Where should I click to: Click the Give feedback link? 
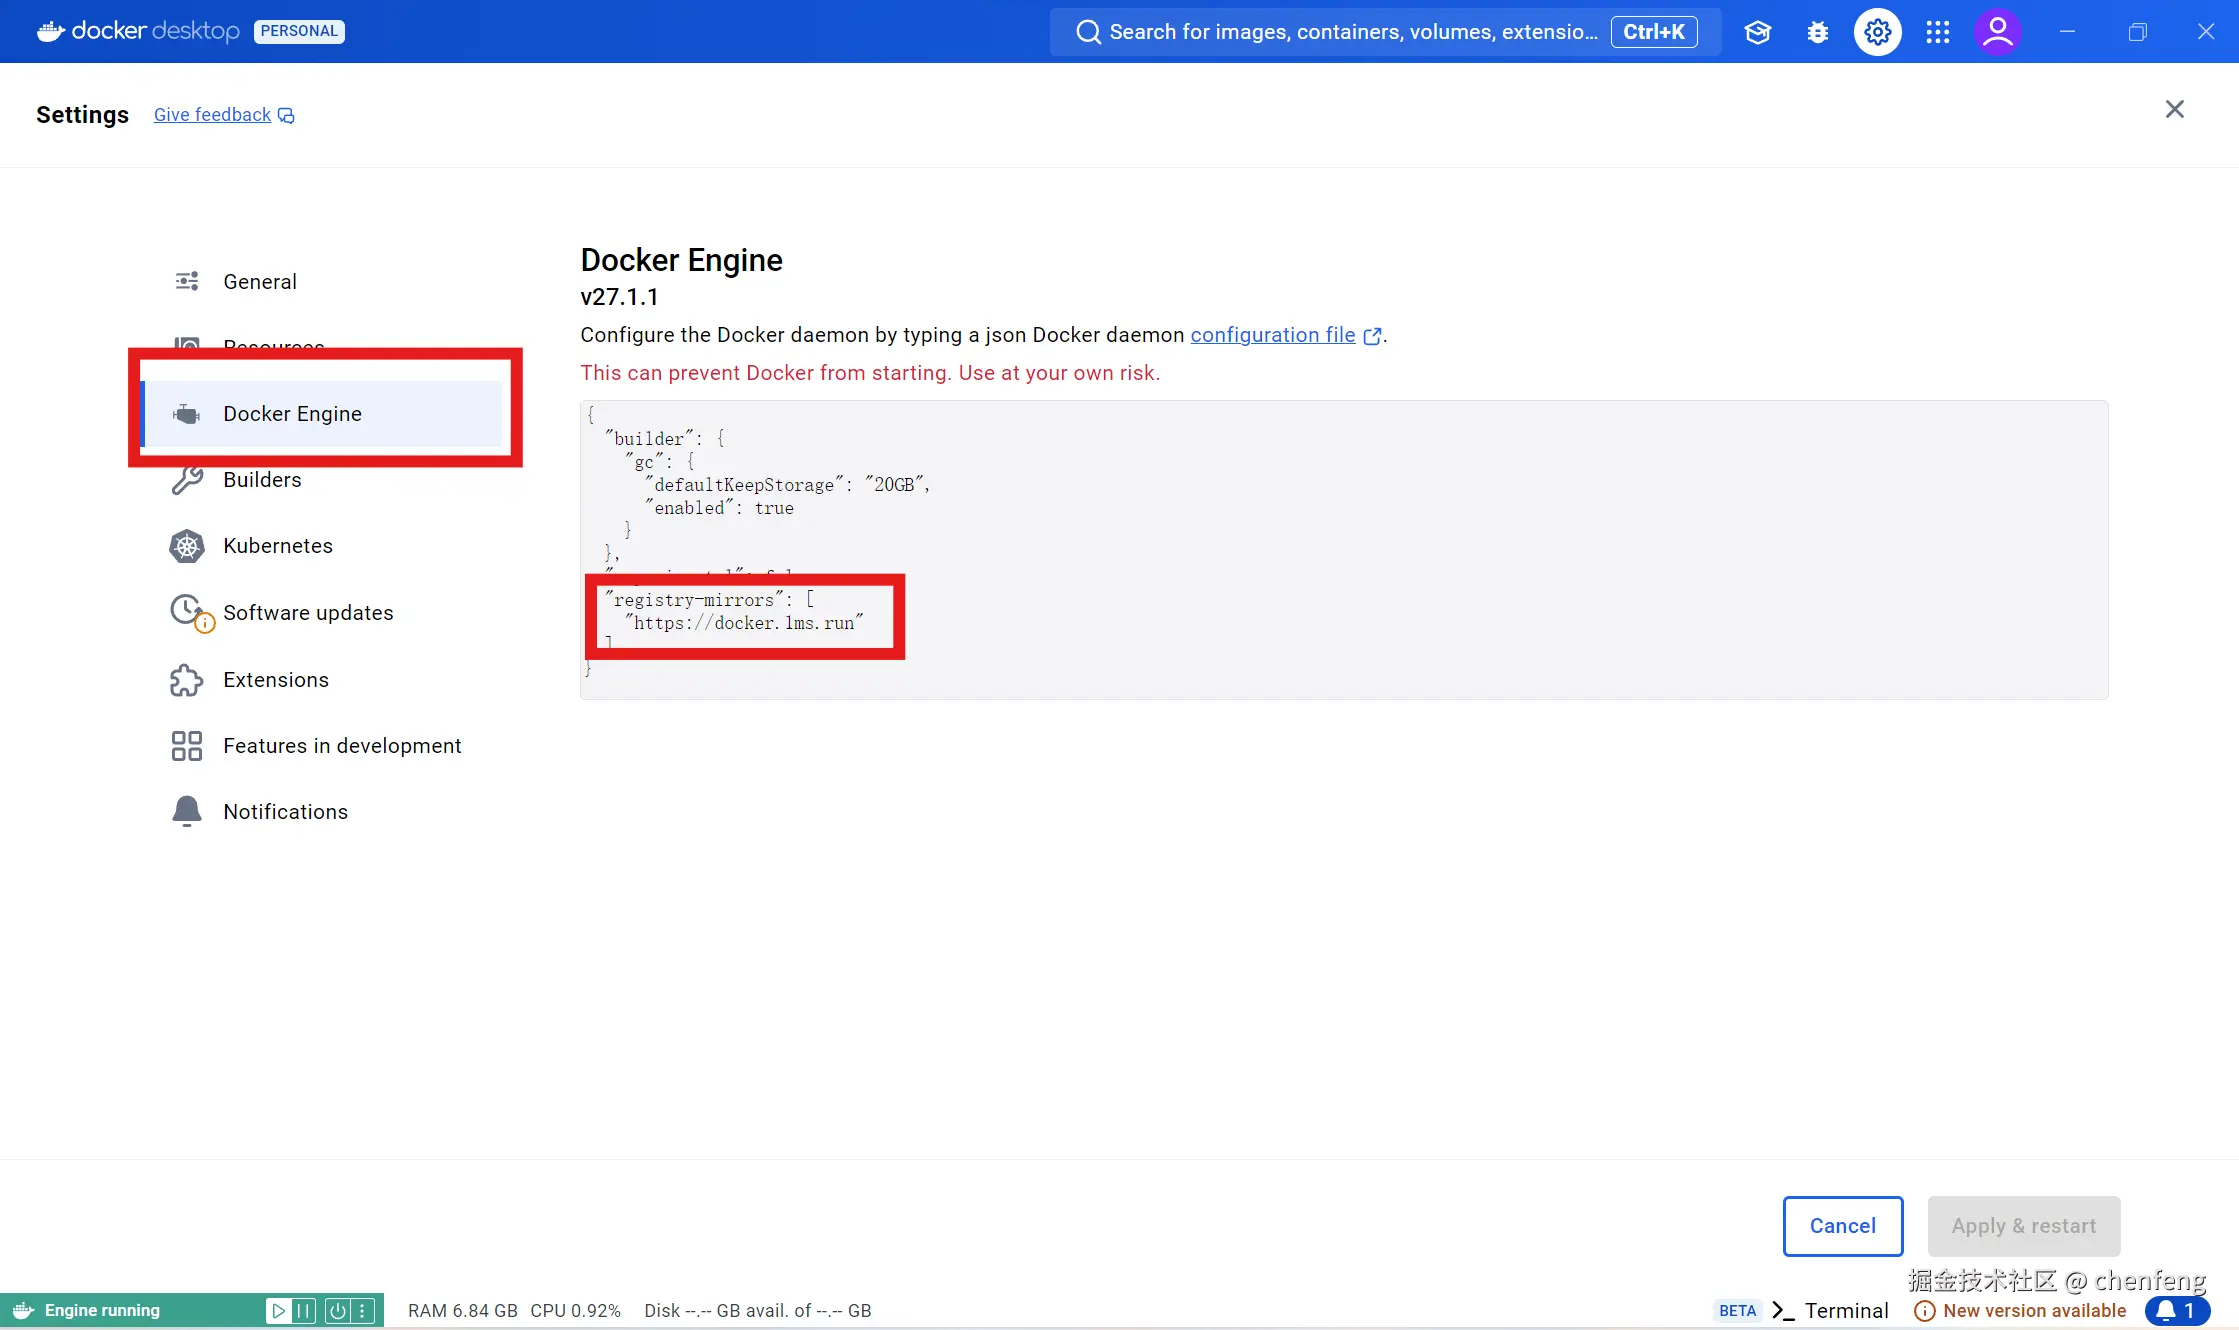pyautogui.click(x=213, y=115)
